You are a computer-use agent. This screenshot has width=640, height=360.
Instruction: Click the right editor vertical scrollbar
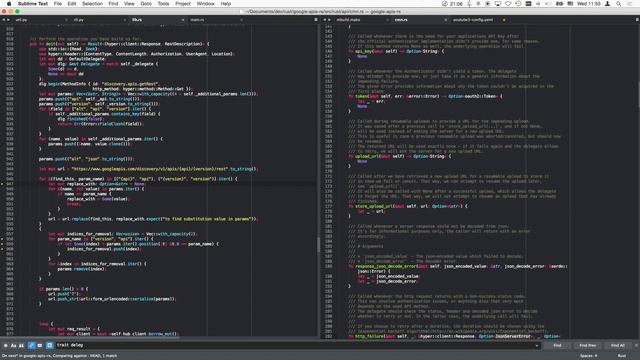pos(638,94)
